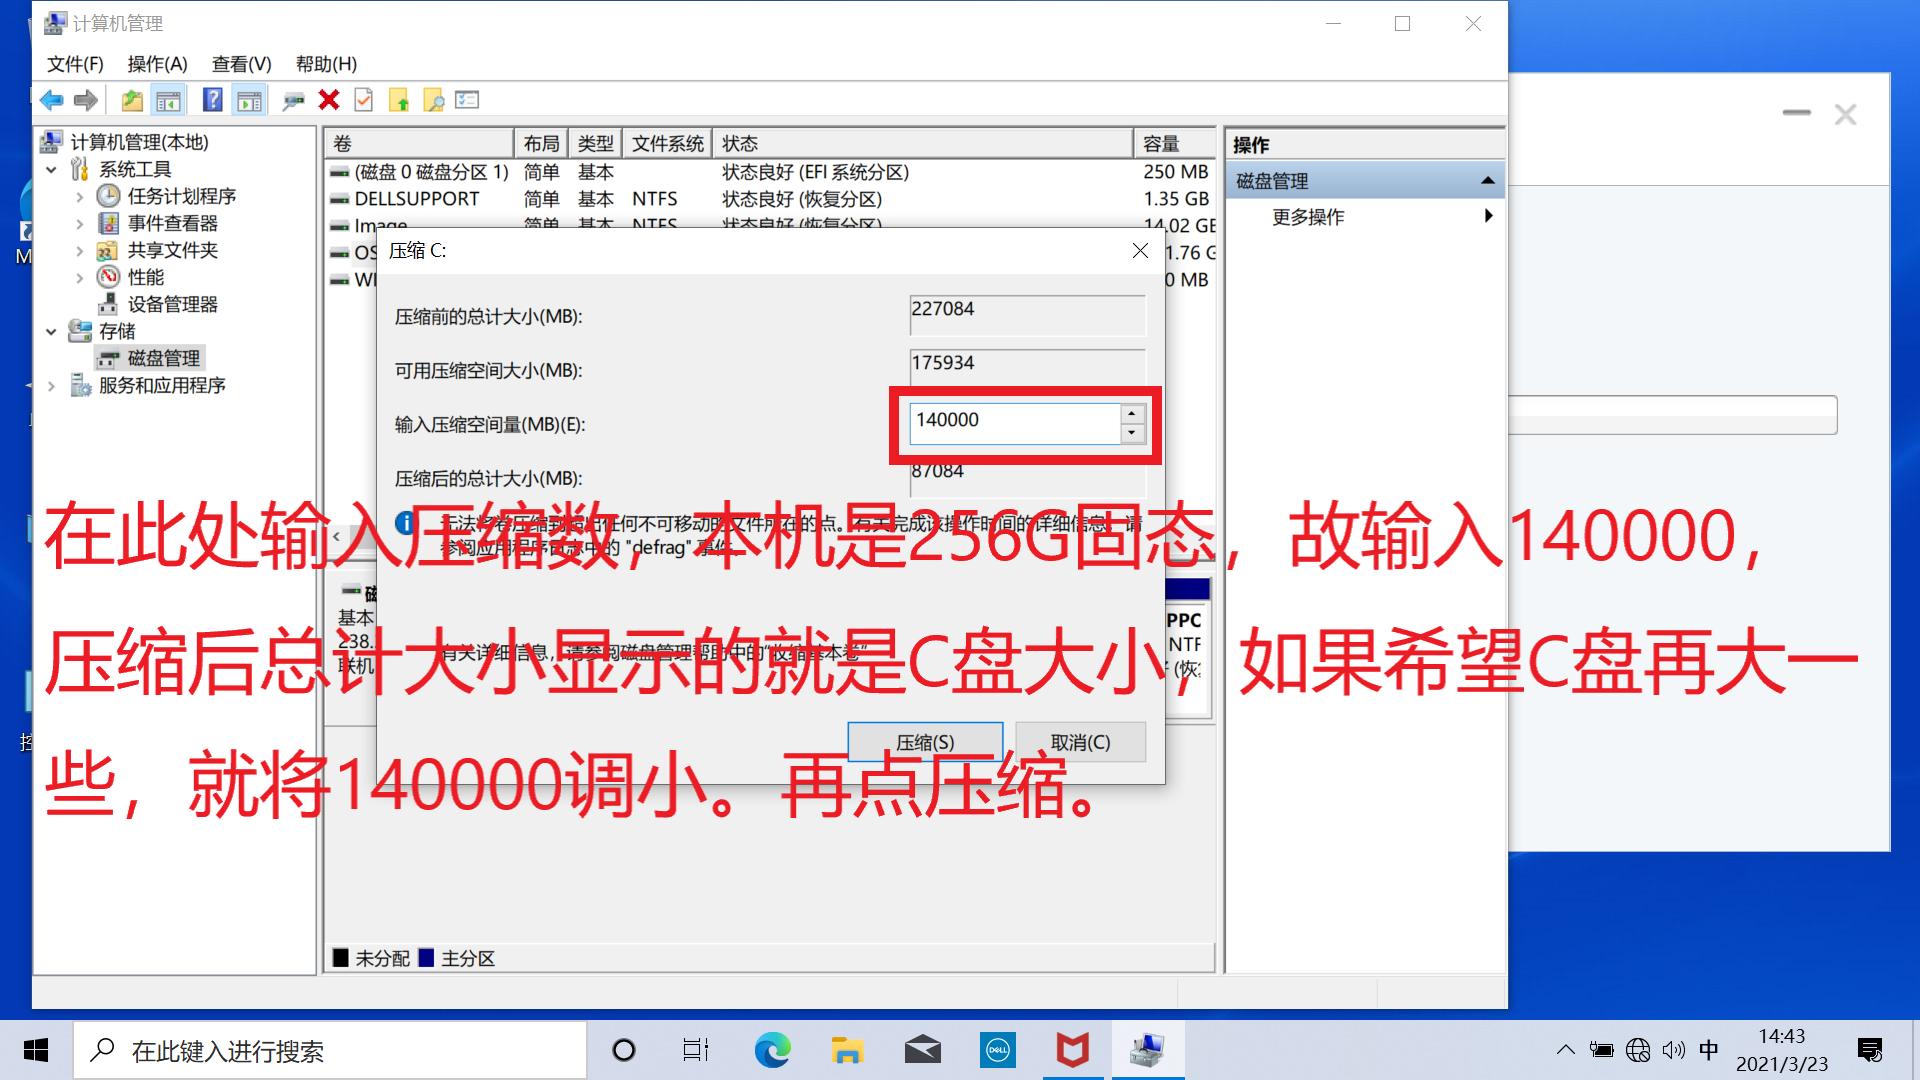Launch McAfee from the taskbar
This screenshot has width=1920, height=1080.
1073,1050
